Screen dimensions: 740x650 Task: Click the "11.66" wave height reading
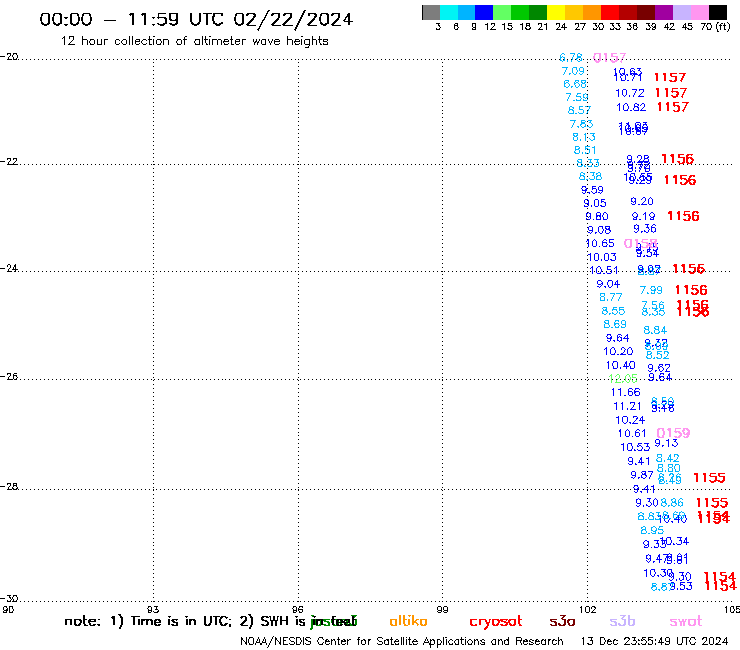coord(625,392)
